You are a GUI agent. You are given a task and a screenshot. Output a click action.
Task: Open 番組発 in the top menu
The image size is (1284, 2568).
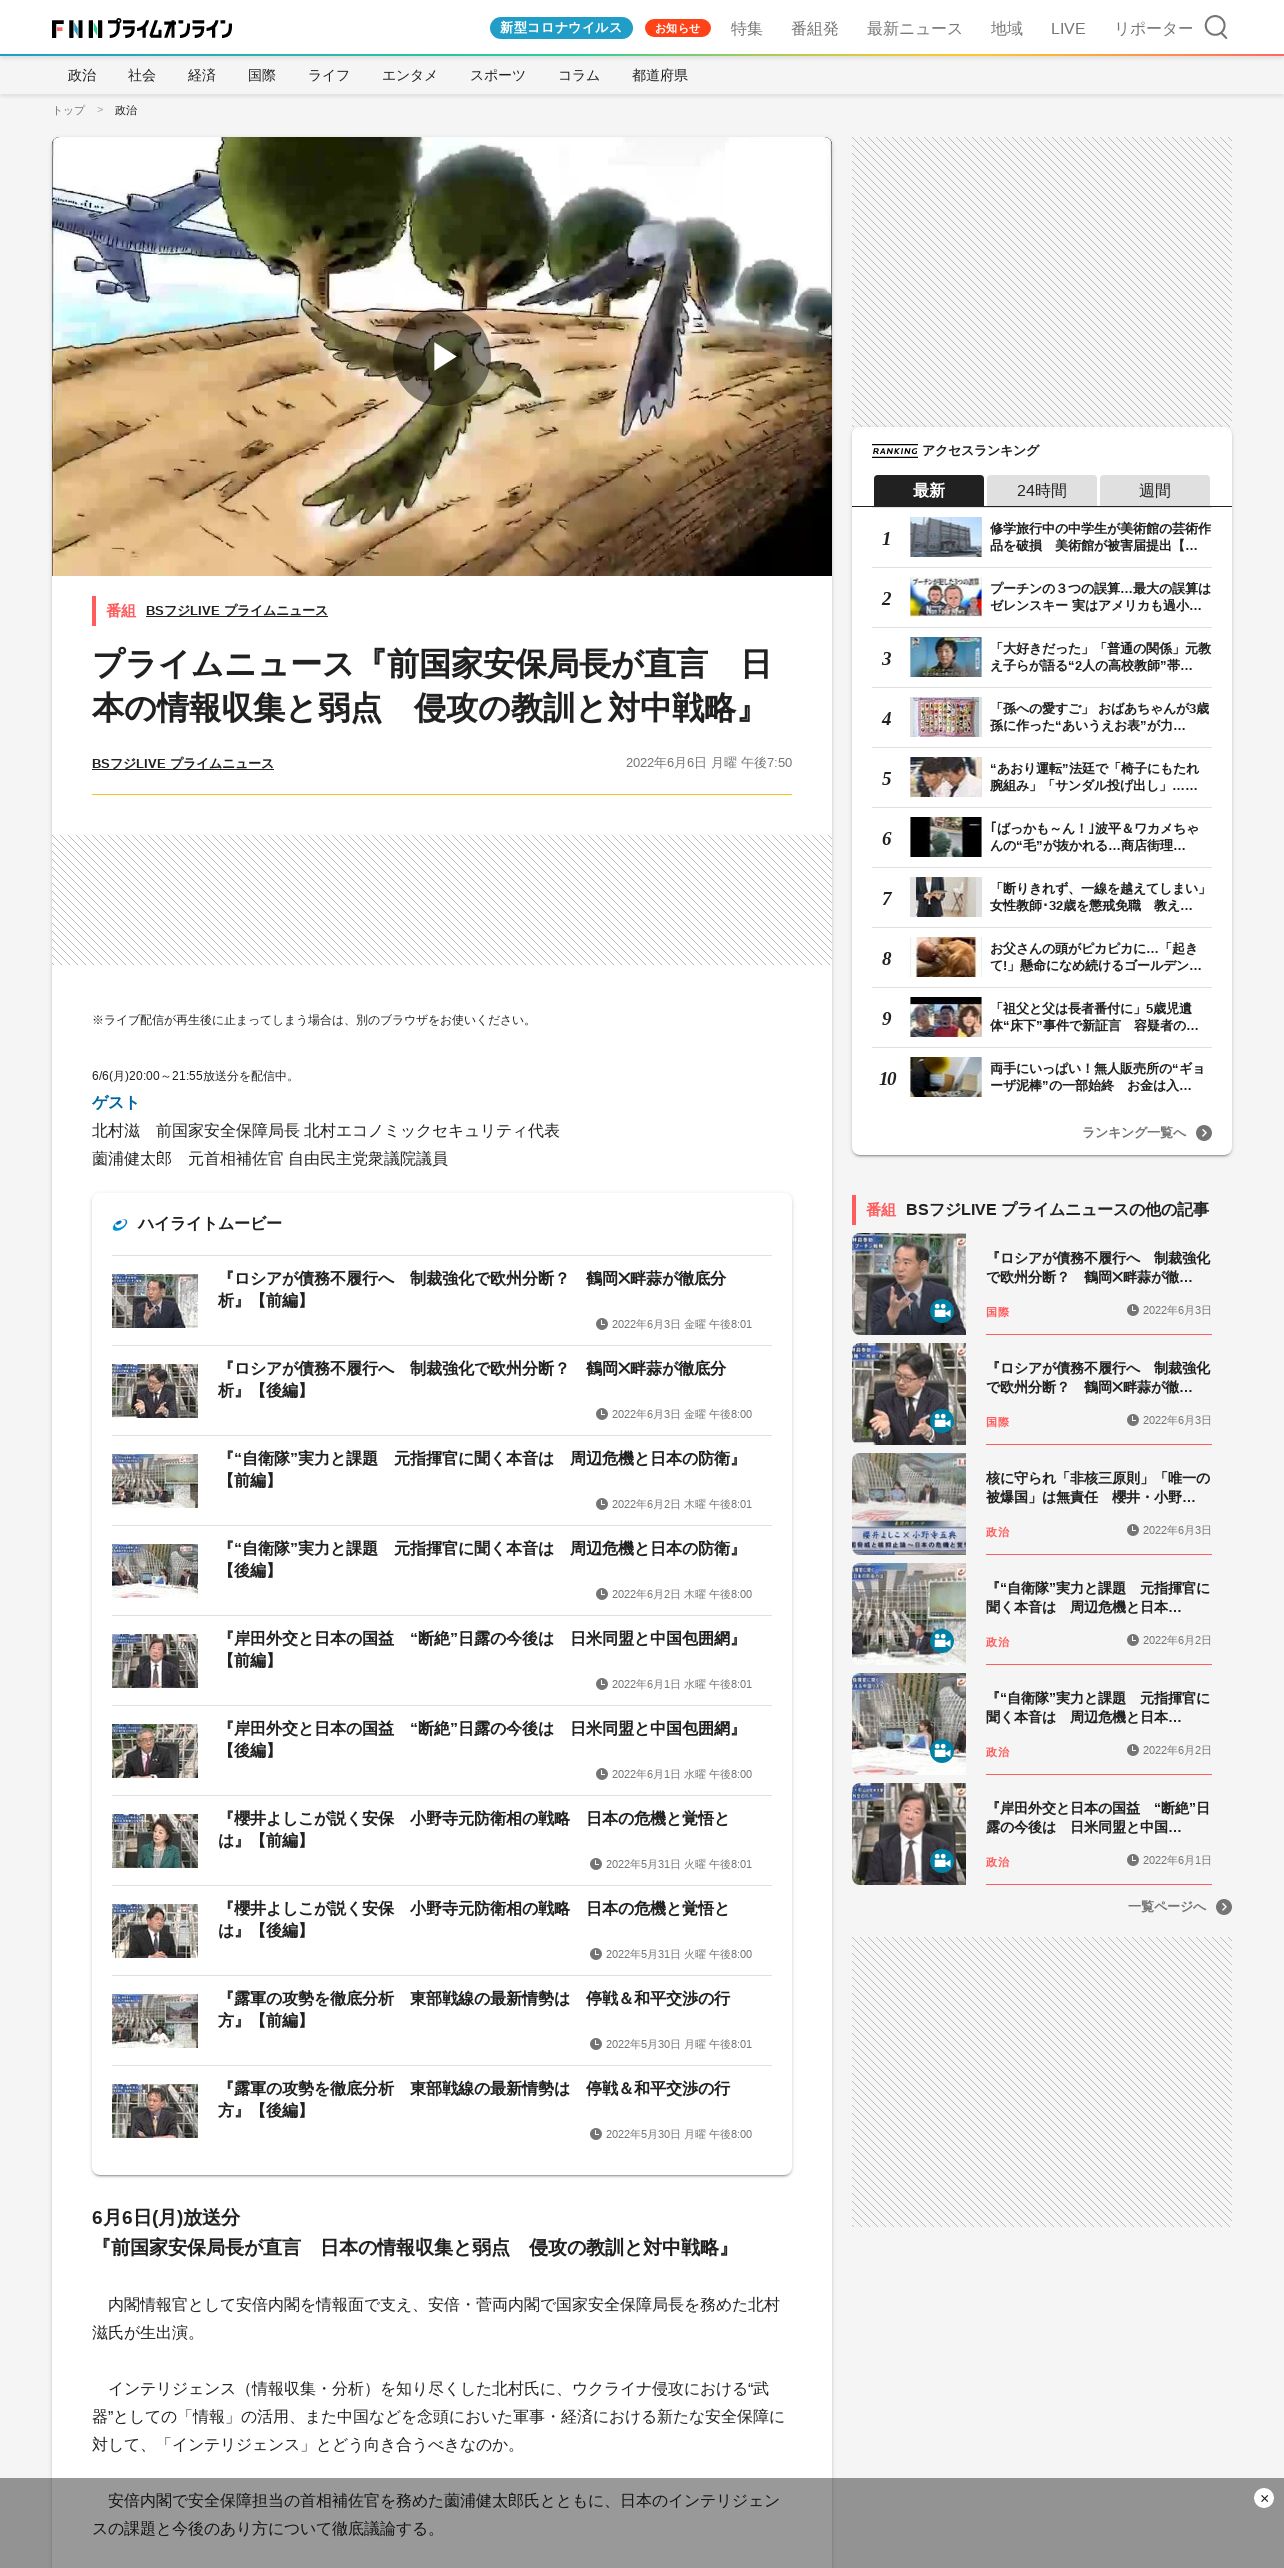click(815, 28)
